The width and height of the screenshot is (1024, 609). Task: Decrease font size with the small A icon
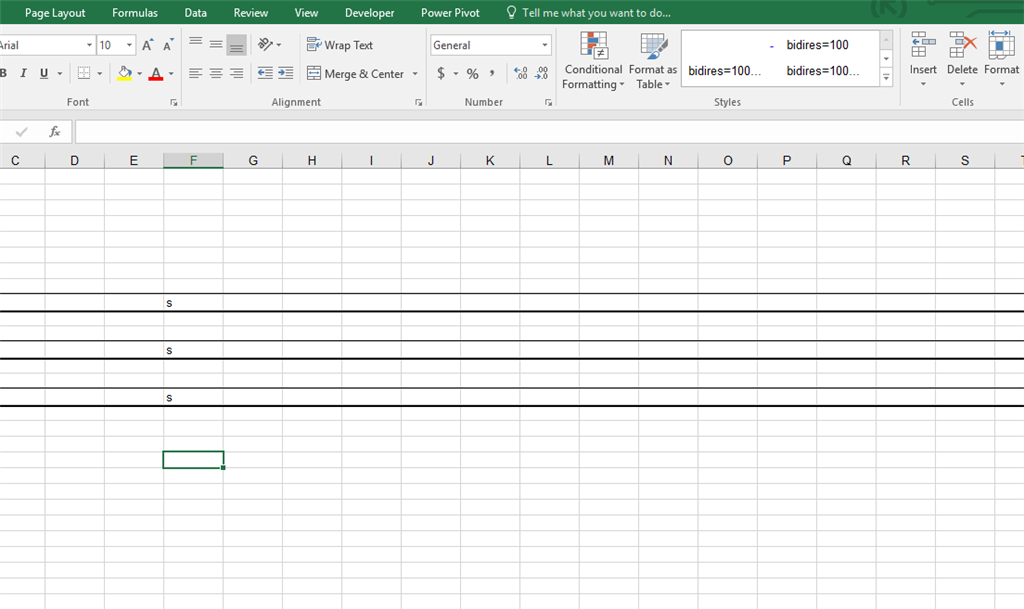click(168, 45)
